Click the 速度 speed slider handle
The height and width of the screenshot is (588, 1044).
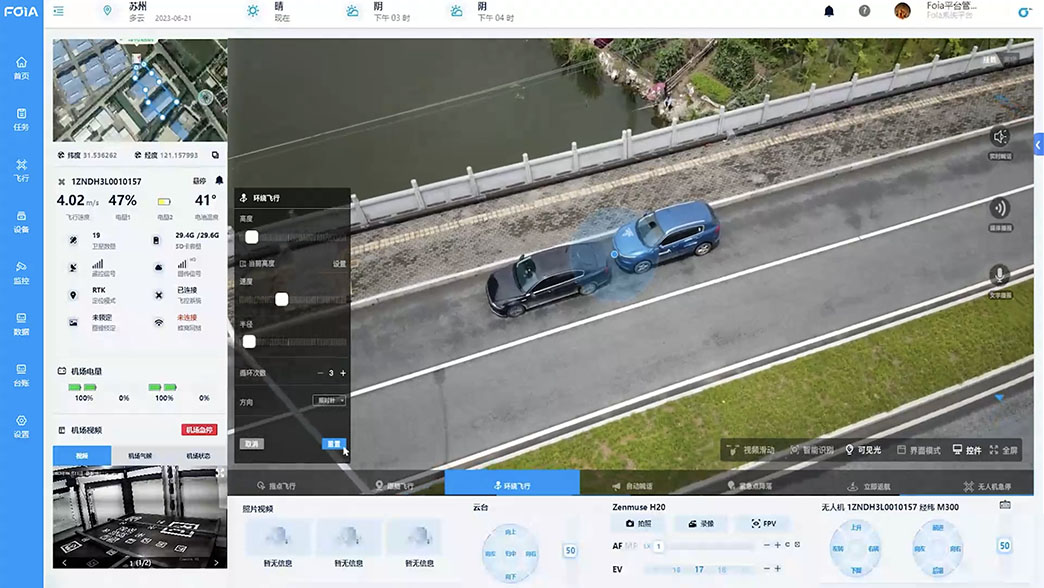click(282, 299)
